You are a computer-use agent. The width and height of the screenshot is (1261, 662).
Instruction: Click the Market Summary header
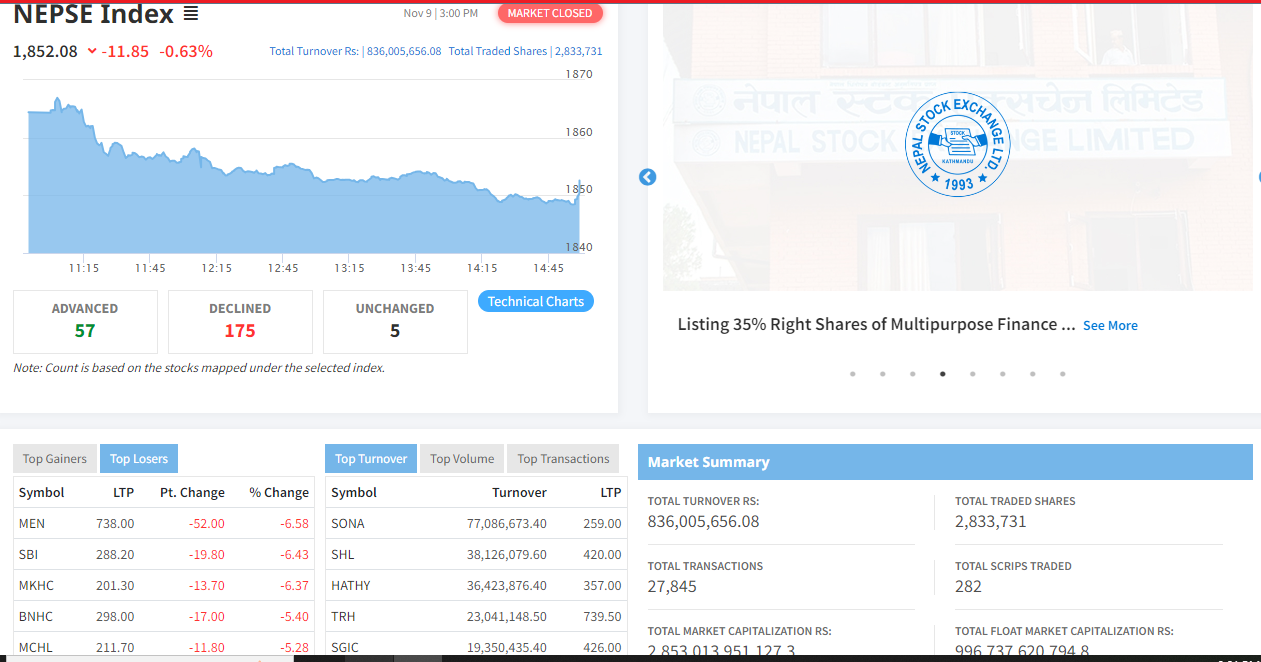coord(945,462)
